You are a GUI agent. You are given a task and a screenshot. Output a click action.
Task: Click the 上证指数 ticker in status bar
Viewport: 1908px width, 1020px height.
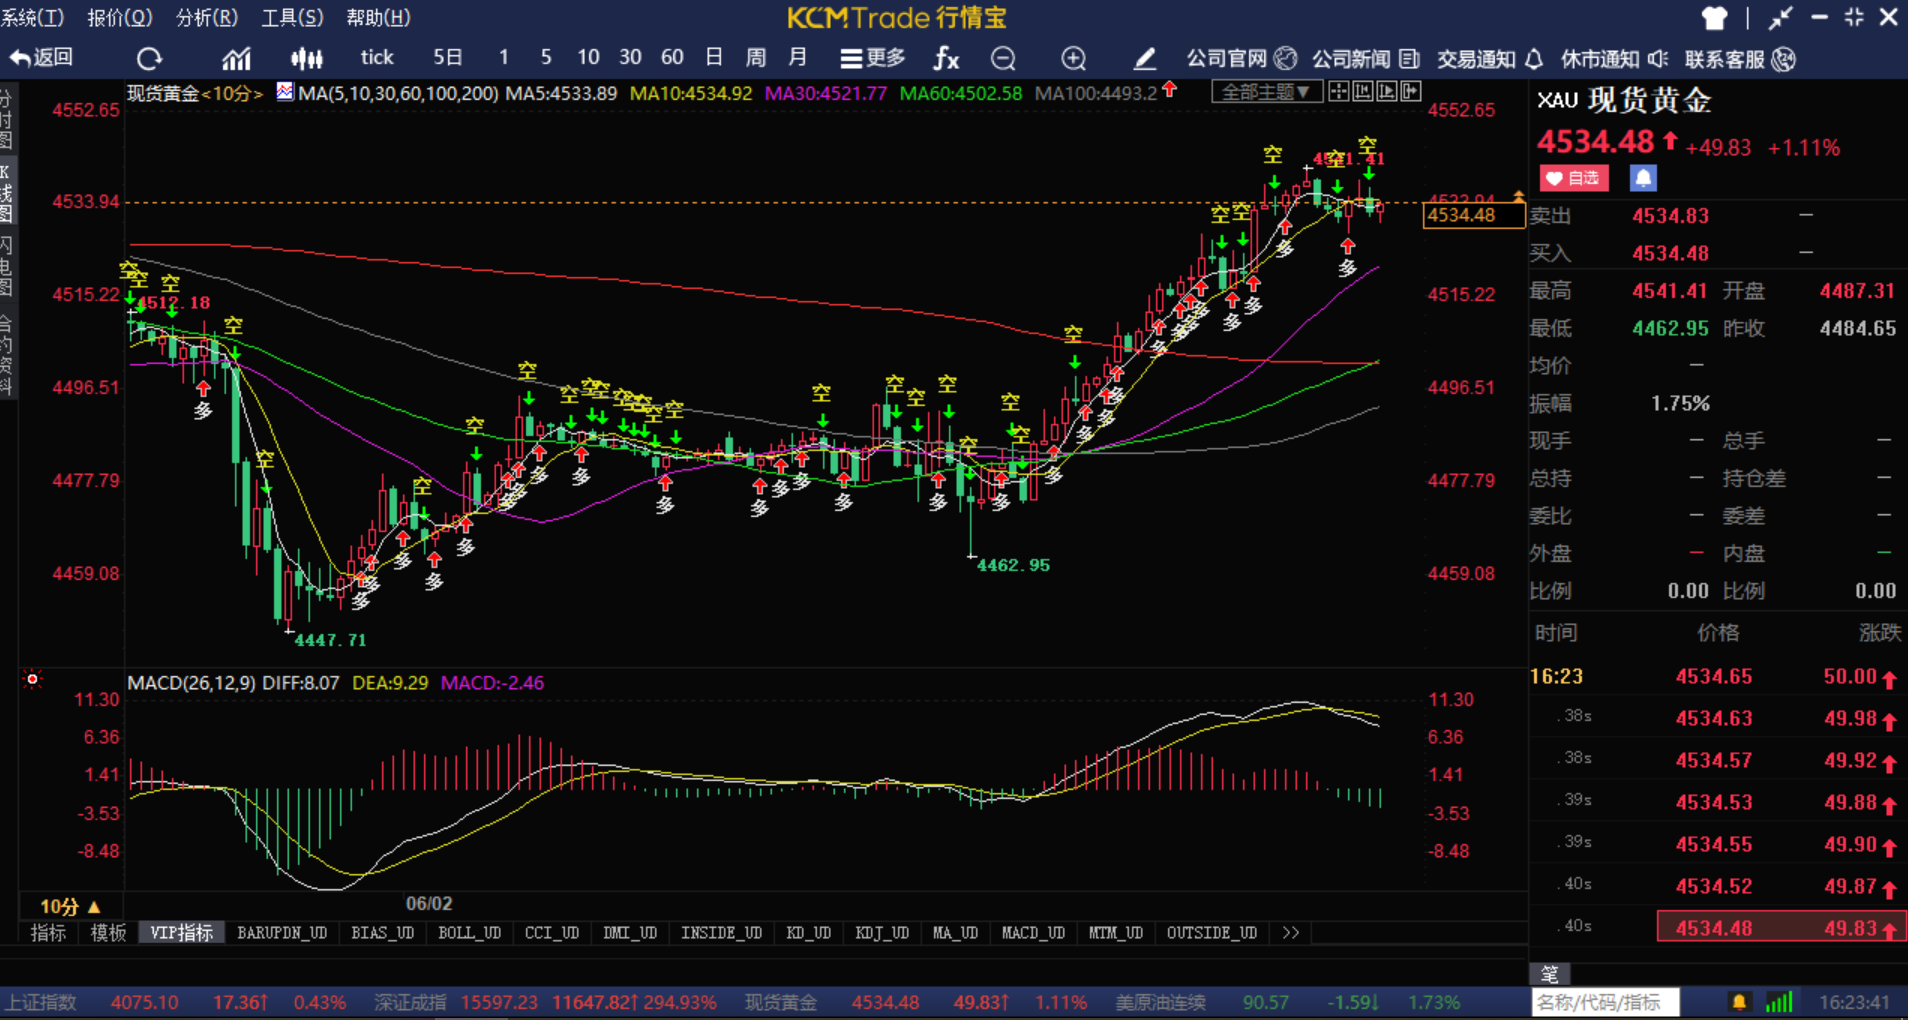(x=40, y=1002)
